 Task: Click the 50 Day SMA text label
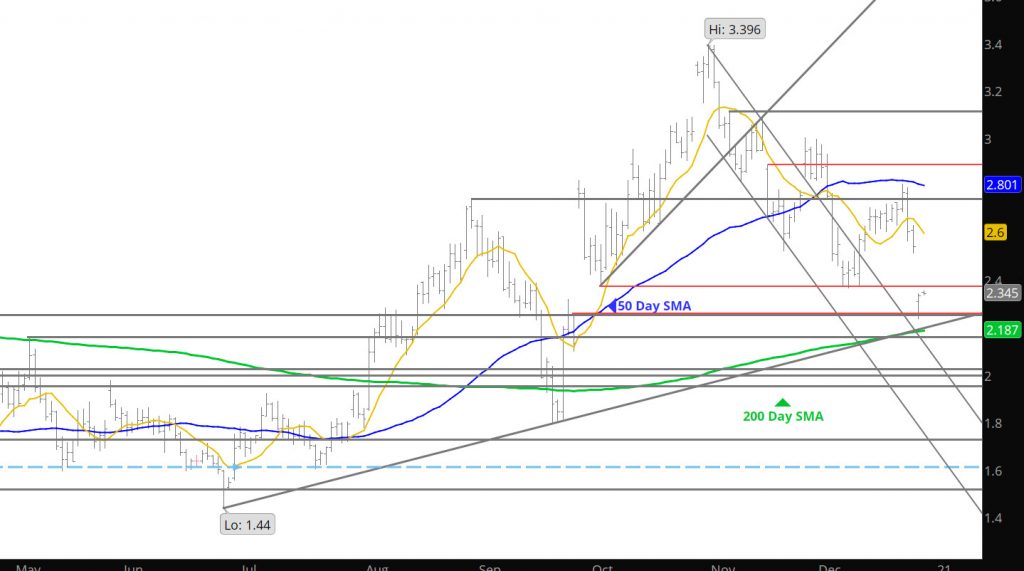[654, 306]
